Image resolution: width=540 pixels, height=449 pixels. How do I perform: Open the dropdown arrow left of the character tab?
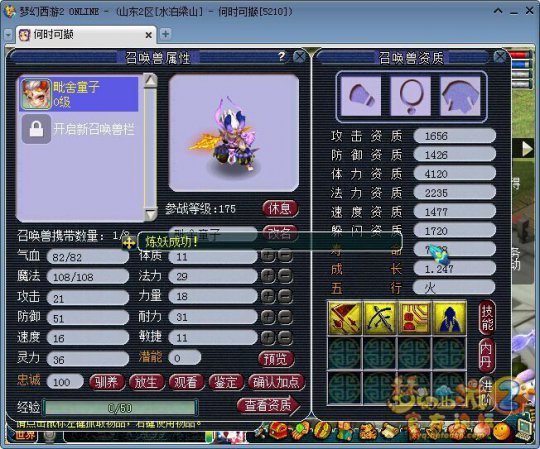point(8,34)
